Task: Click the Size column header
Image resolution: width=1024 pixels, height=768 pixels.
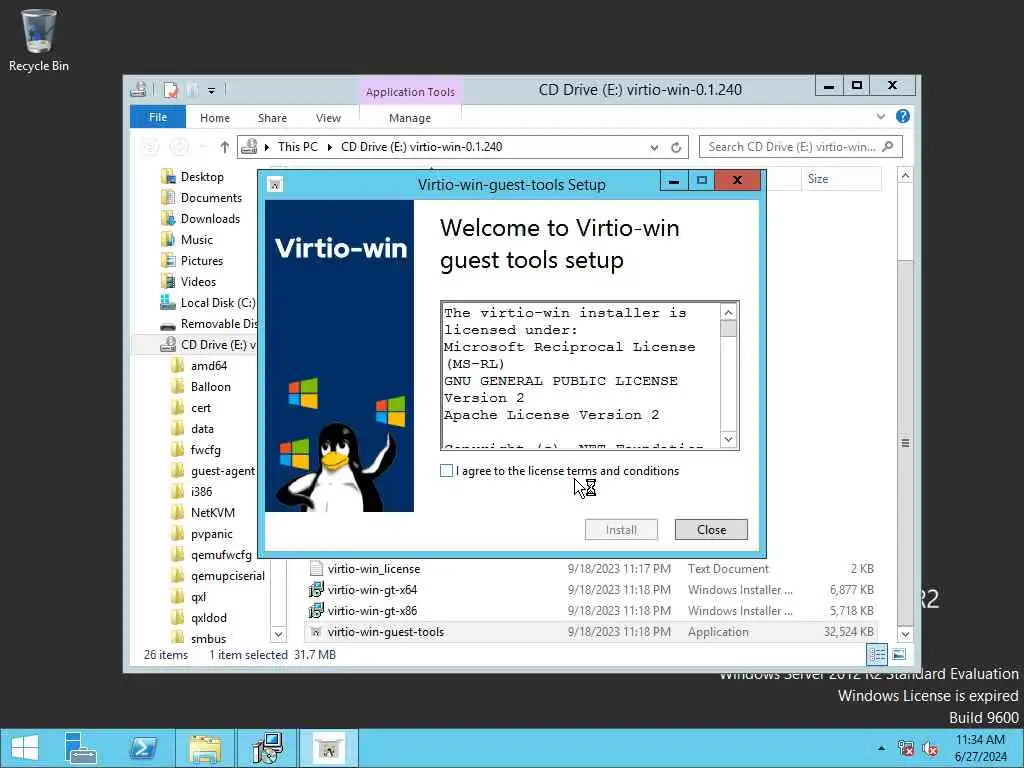Action: pyautogui.click(x=841, y=179)
